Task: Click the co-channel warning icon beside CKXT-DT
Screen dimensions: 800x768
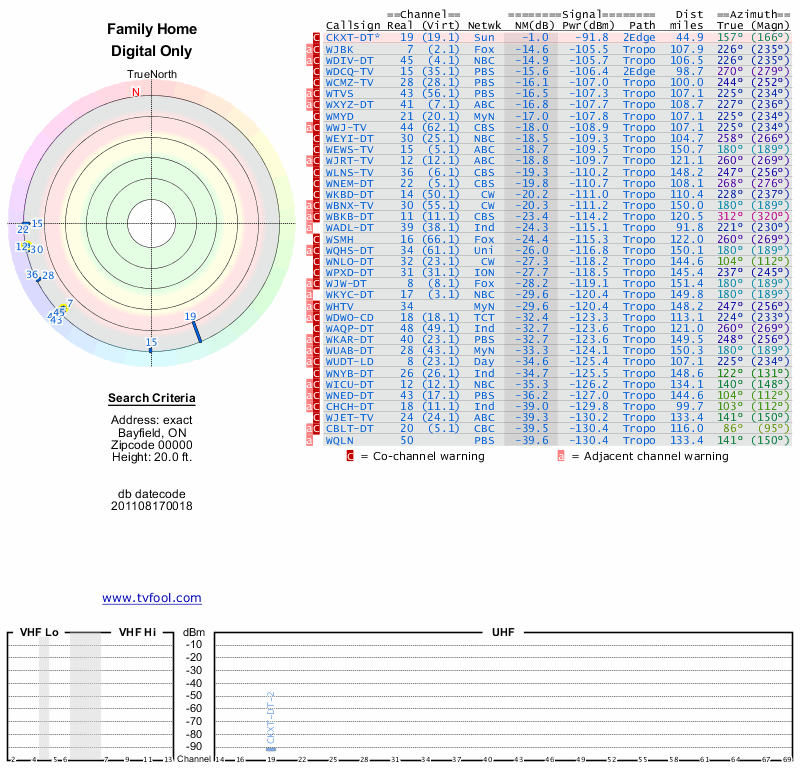Action: pyautogui.click(x=317, y=37)
